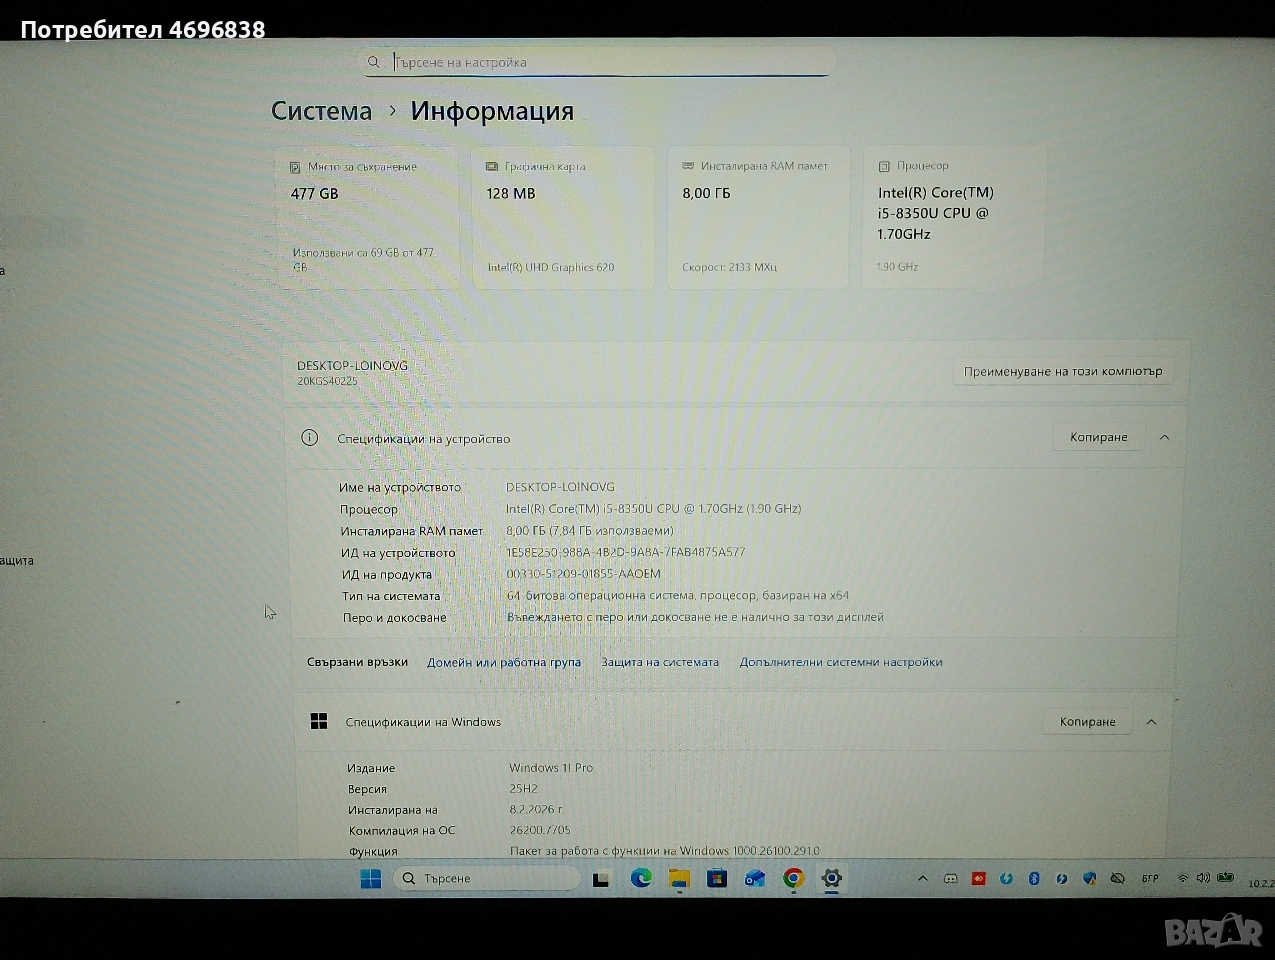Go back to Система breadcrumb

[321, 111]
